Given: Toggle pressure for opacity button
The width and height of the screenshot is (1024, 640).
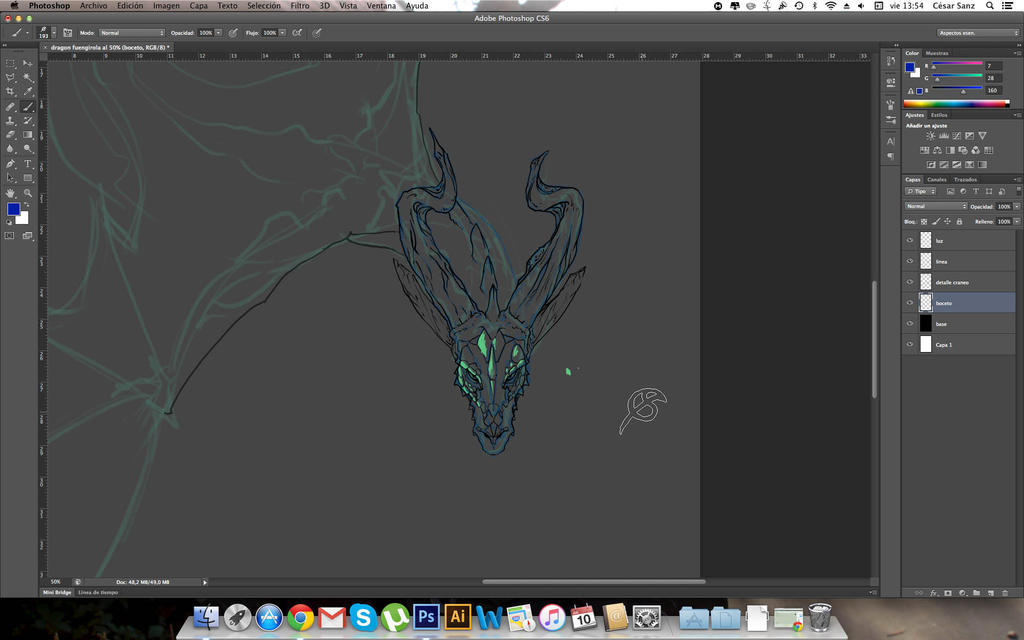Looking at the screenshot, I should click(x=233, y=33).
